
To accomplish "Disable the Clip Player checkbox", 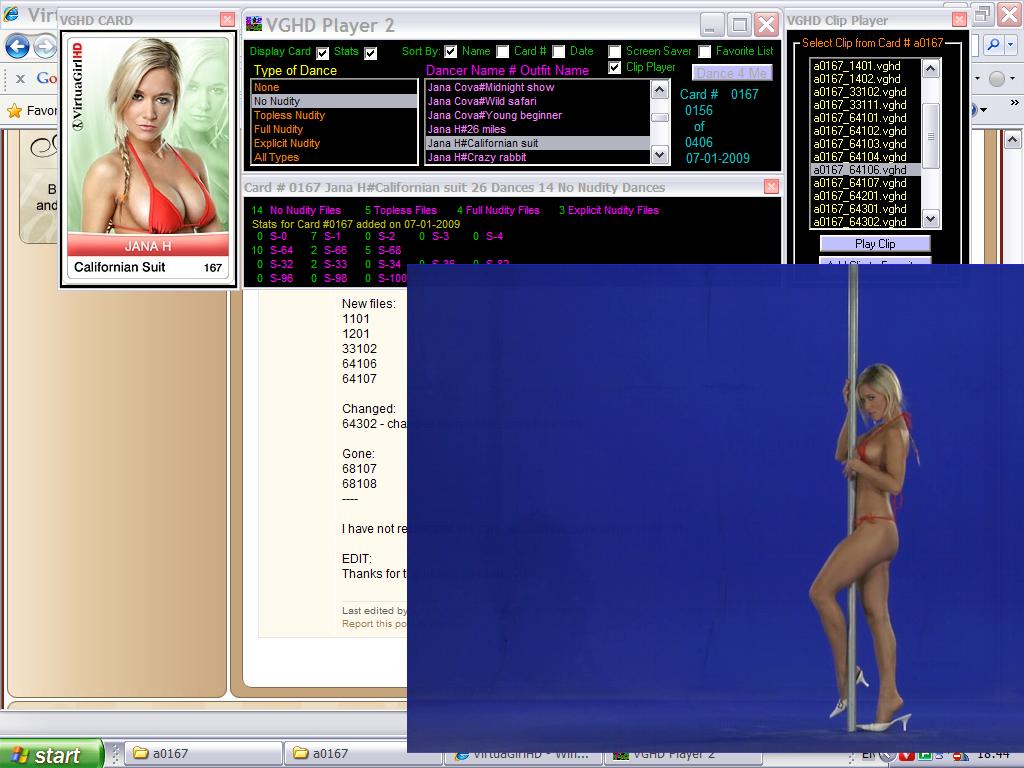I will [615, 67].
